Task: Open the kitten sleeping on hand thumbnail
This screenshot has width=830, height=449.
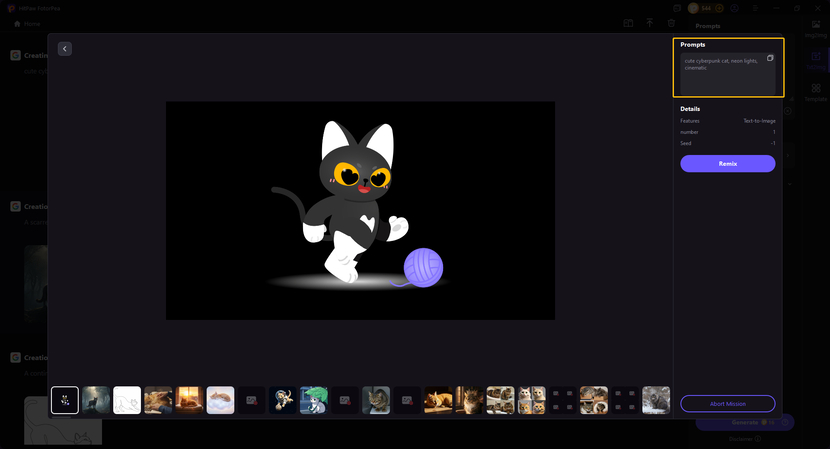Action: pos(158,400)
